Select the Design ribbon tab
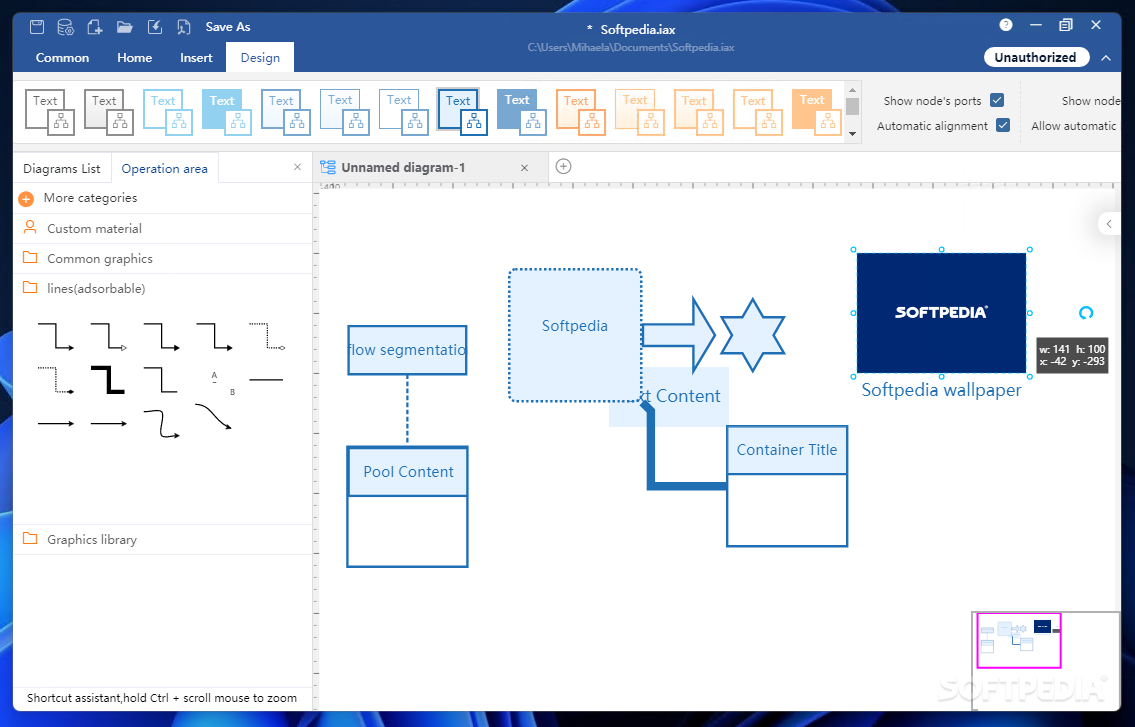Screen dimensions: 1135x727 (260, 58)
